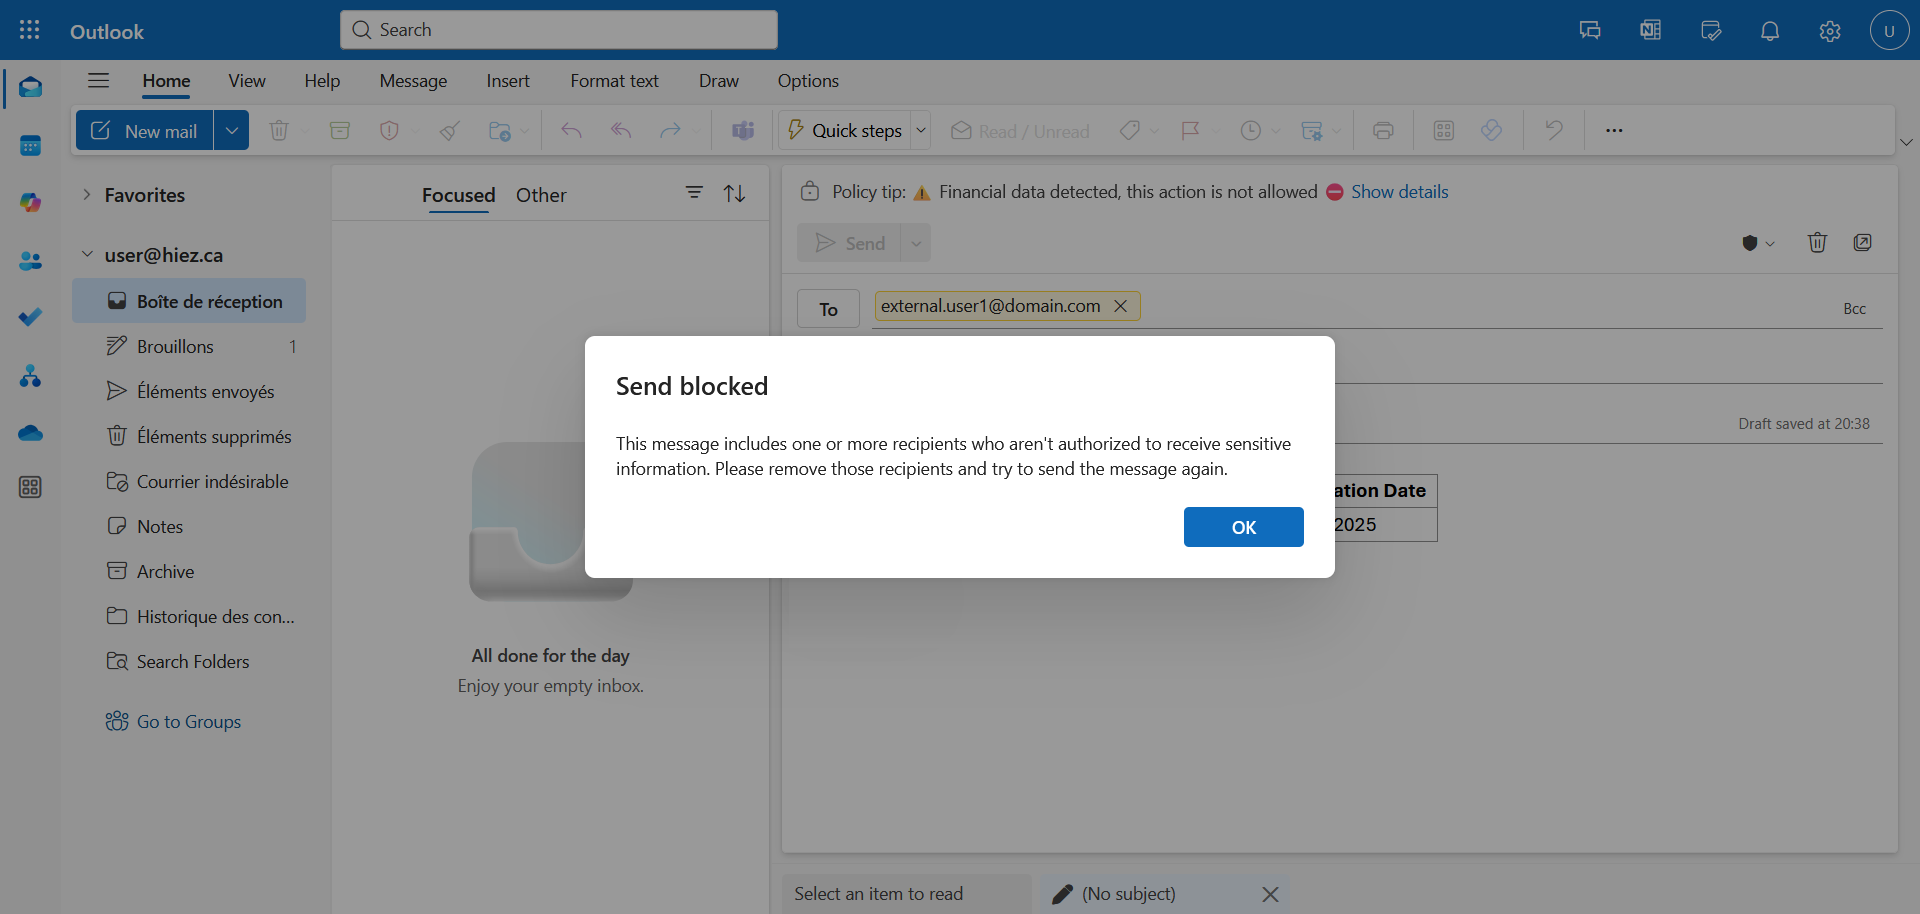1920x914 pixels.
Task: Open OneDrive cloud icon in sidebar
Action: pyautogui.click(x=30, y=433)
